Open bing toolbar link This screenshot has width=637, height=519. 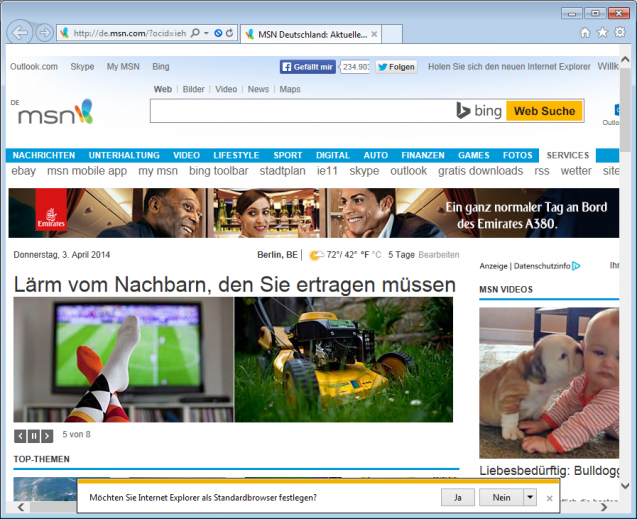click(219, 171)
